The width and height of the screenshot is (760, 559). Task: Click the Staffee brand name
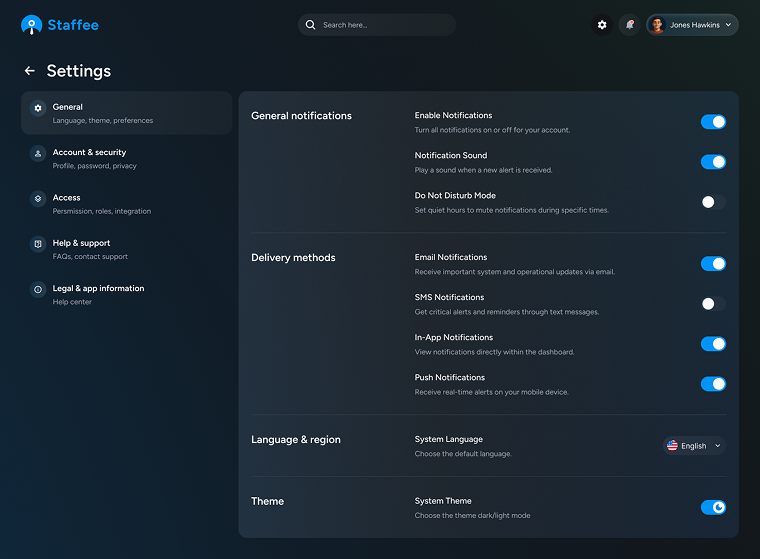(73, 25)
